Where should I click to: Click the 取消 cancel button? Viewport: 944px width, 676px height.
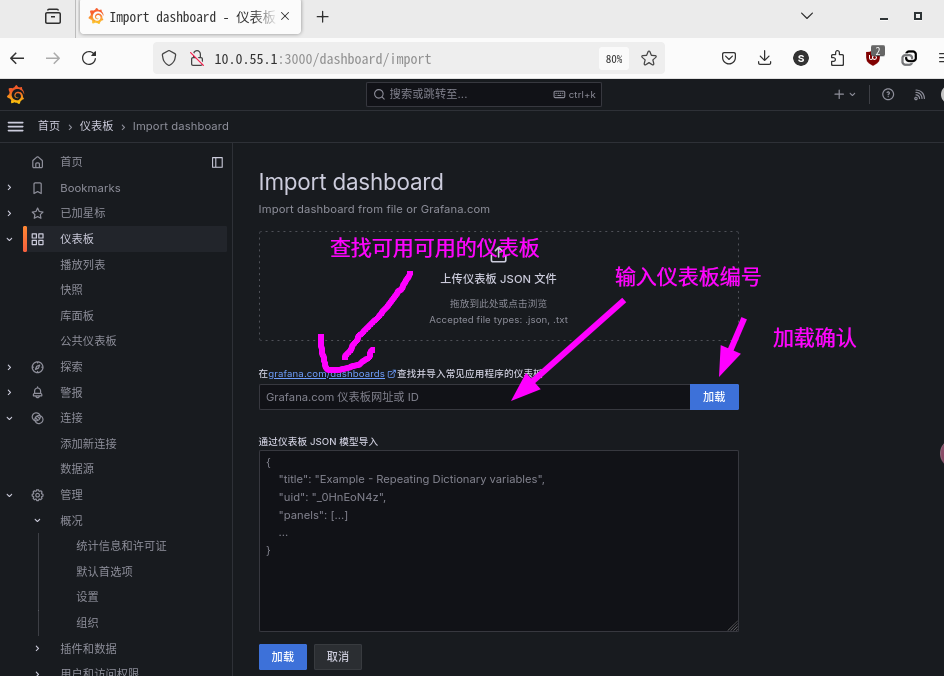(x=338, y=657)
